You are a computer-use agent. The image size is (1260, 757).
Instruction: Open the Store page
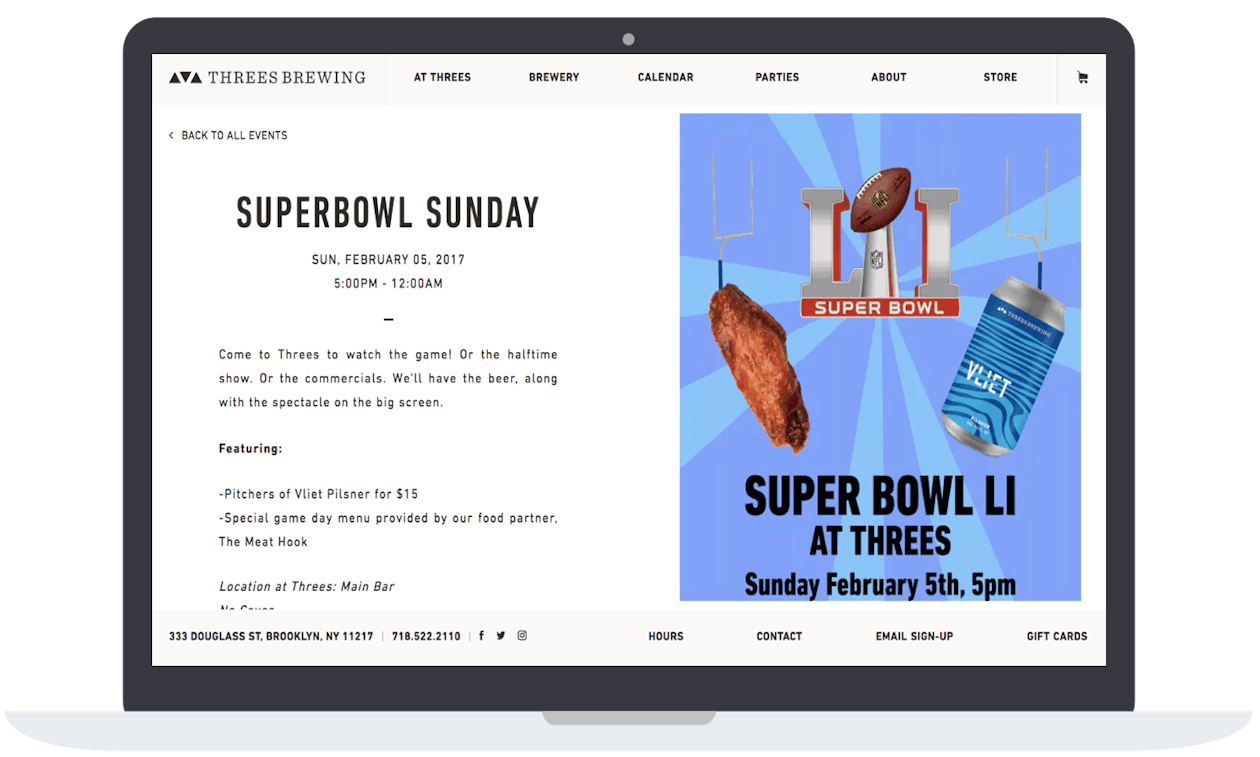[x=1000, y=77]
